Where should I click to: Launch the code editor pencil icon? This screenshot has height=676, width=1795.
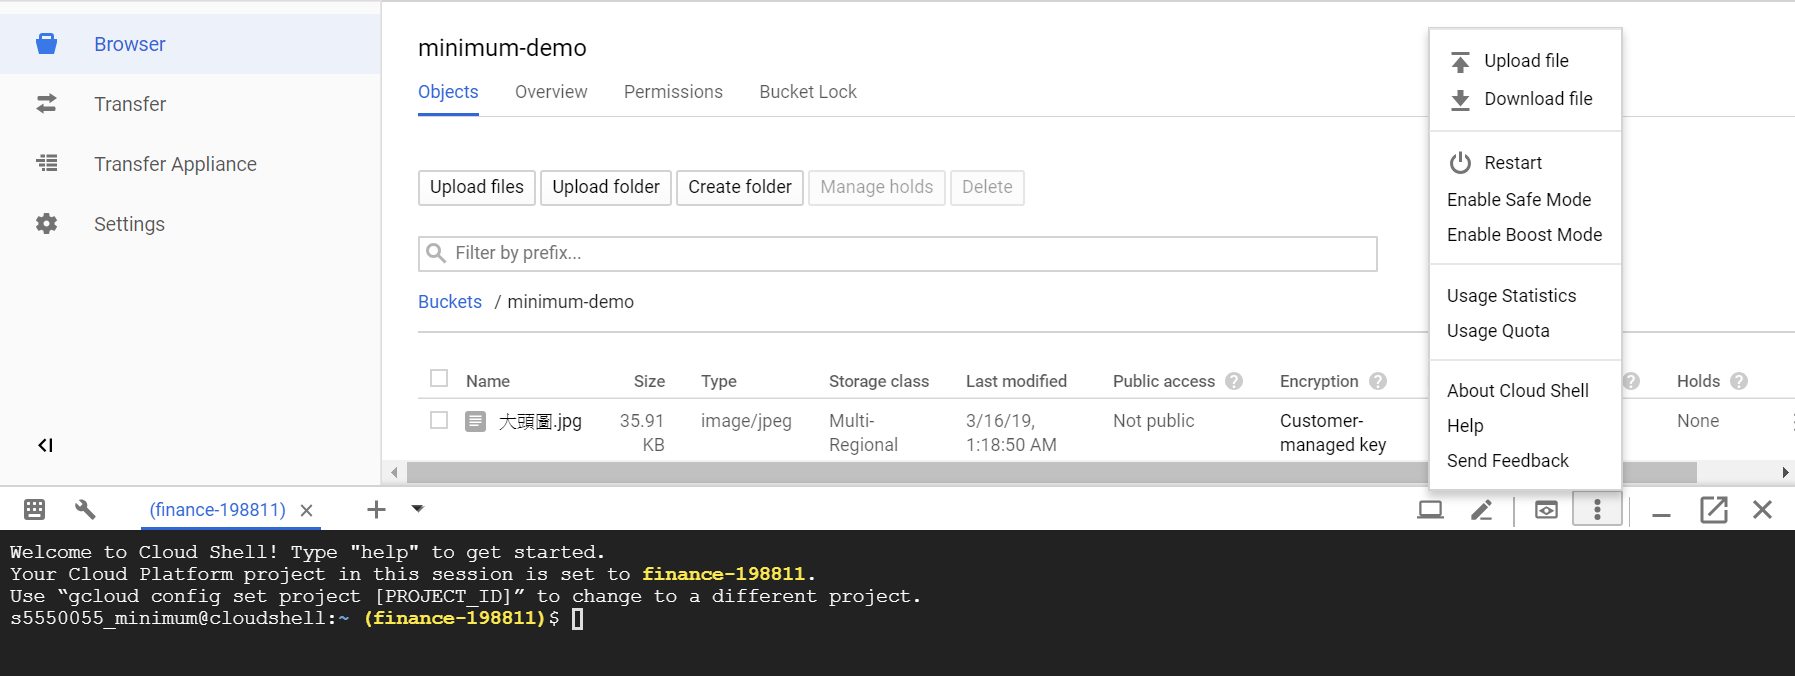click(1481, 510)
